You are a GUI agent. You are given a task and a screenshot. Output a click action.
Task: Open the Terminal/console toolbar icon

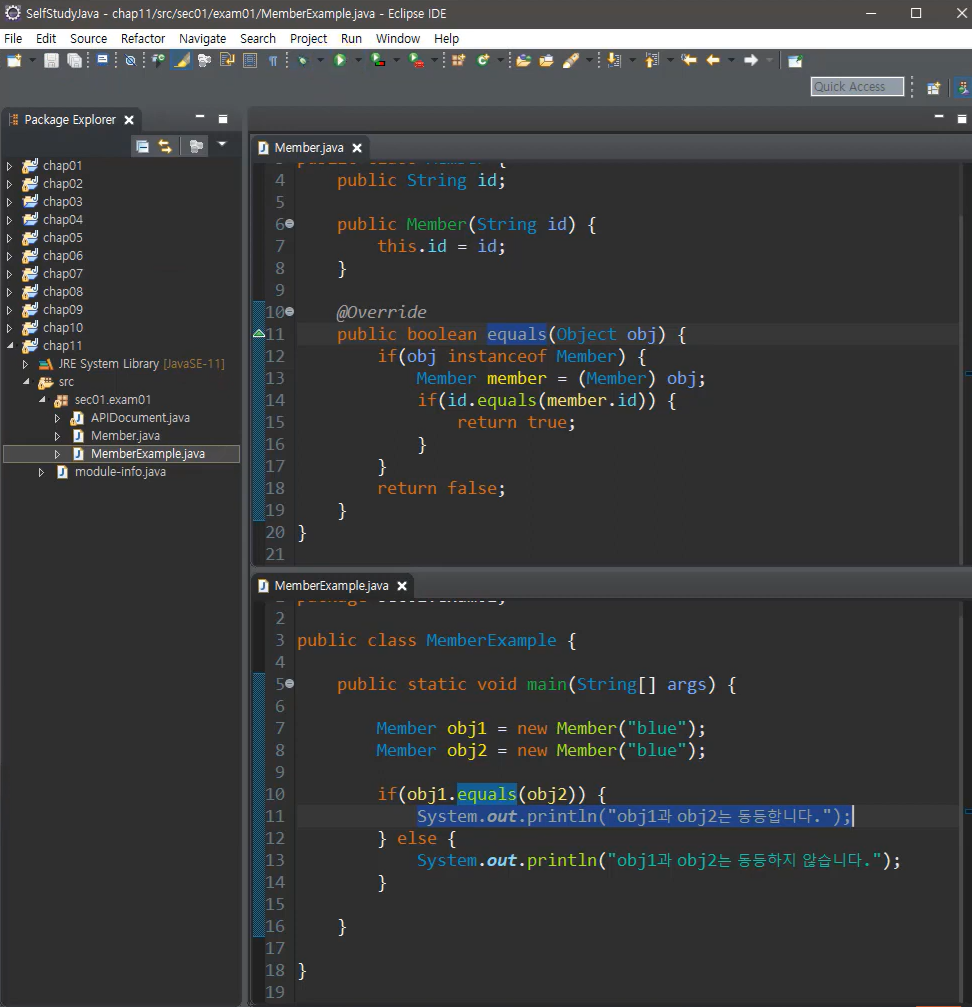point(102,60)
